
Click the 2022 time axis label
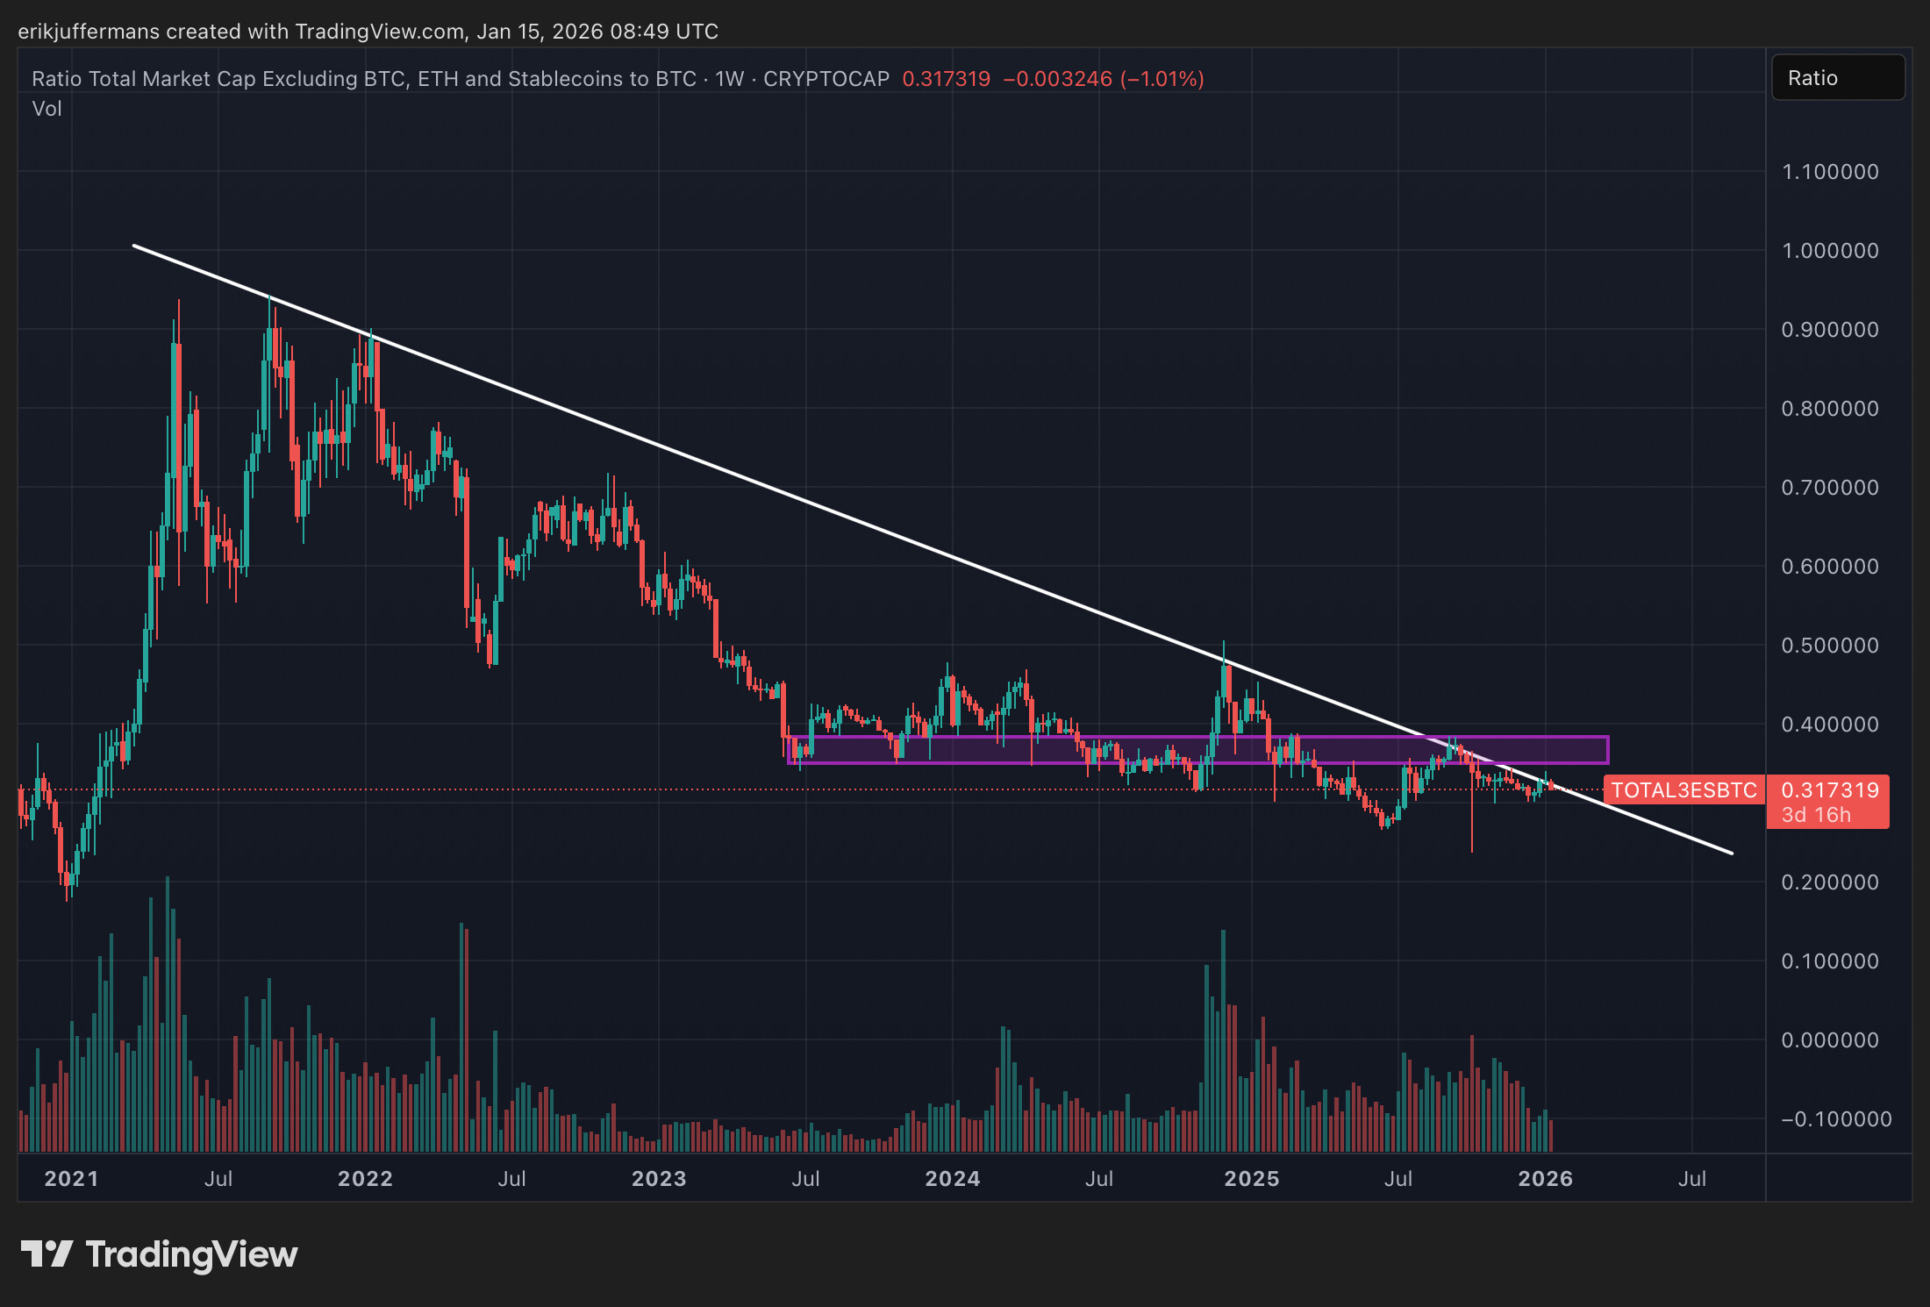click(x=365, y=1178)
